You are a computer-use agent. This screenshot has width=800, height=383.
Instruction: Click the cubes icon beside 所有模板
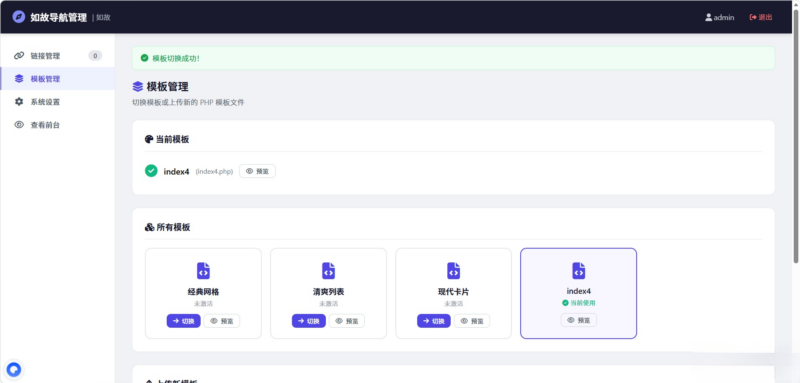click(149, 227)
